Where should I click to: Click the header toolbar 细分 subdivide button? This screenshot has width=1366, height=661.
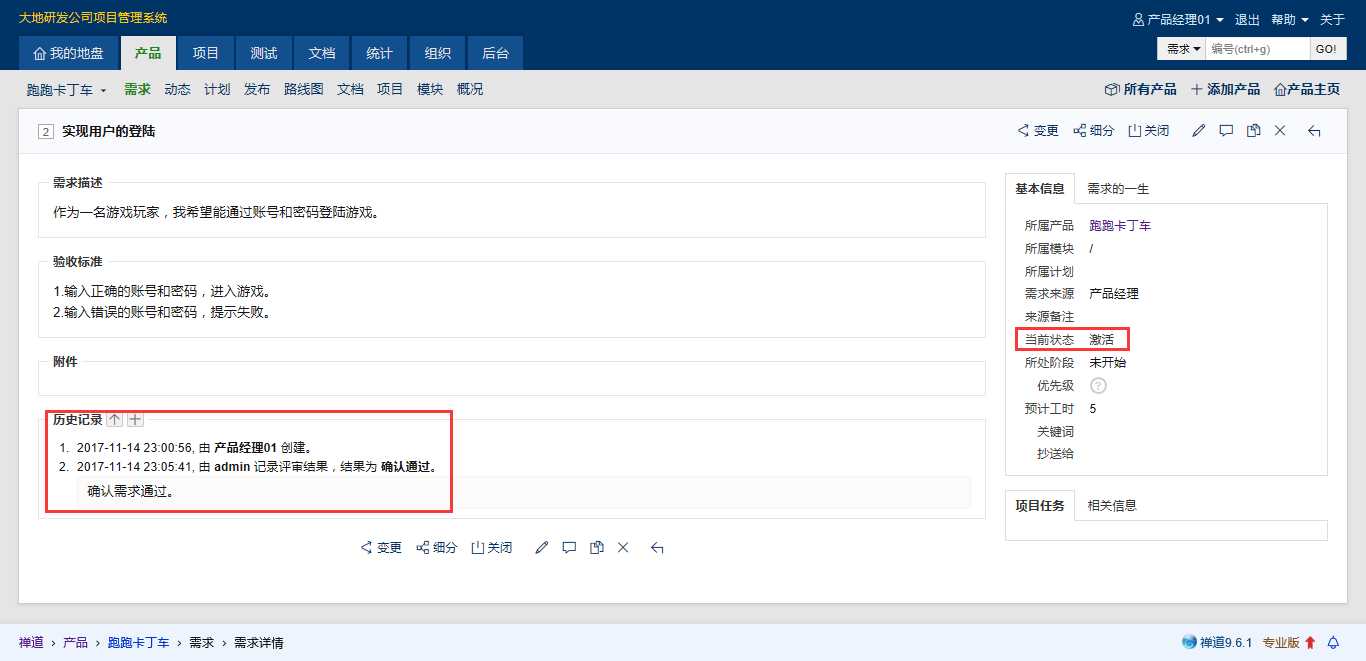click(1093, 131)
